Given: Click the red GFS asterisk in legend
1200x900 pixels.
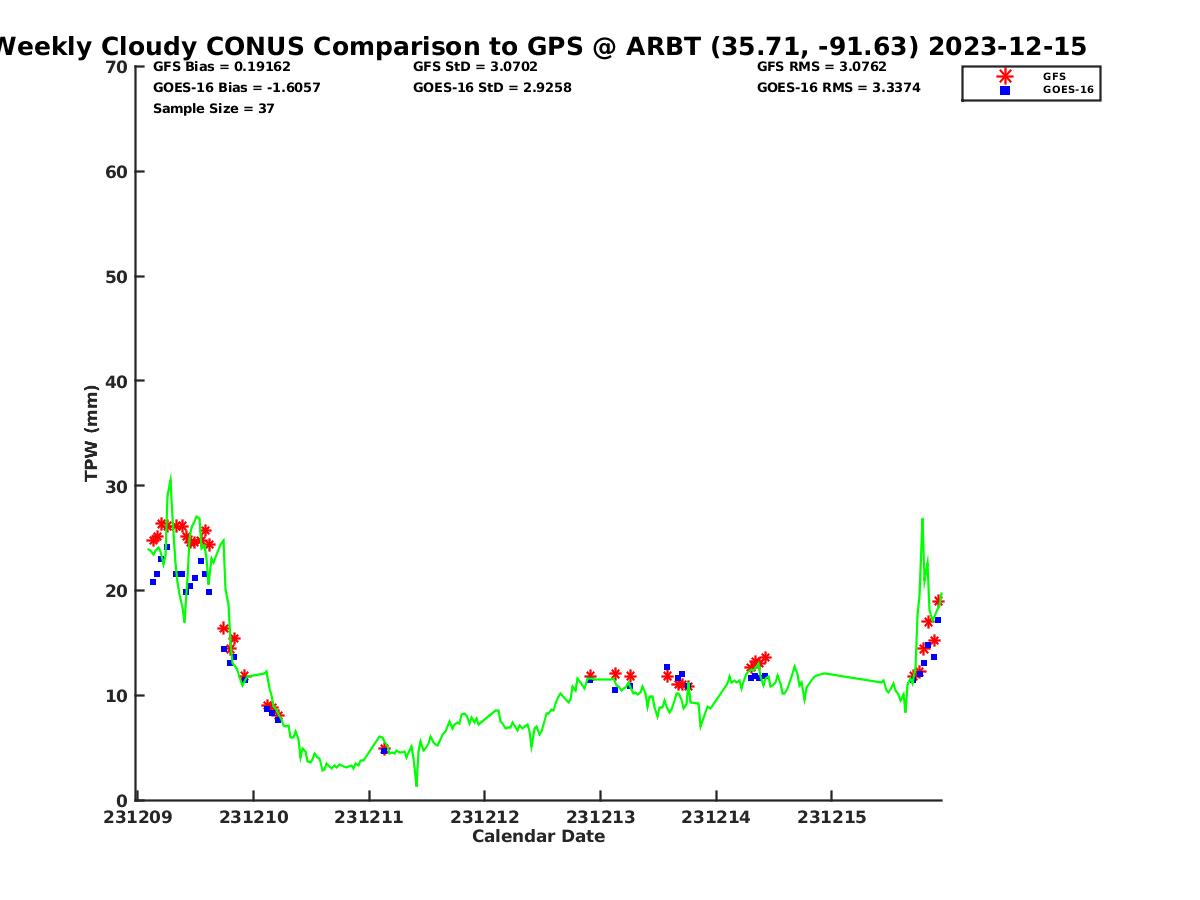Looking at the screenshot, I should click(x=1005, y=76).
